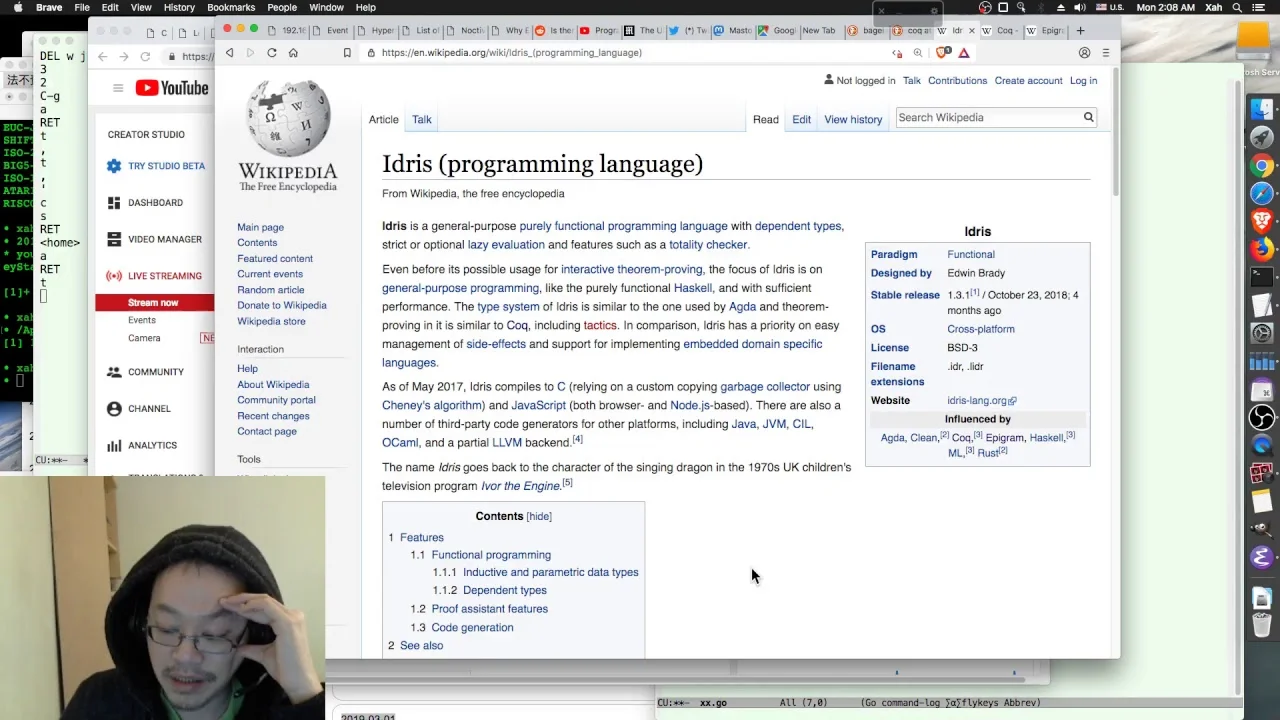Go to 'Proof assistant features' contents entry

pyautogui.click(x=489, y=609)
